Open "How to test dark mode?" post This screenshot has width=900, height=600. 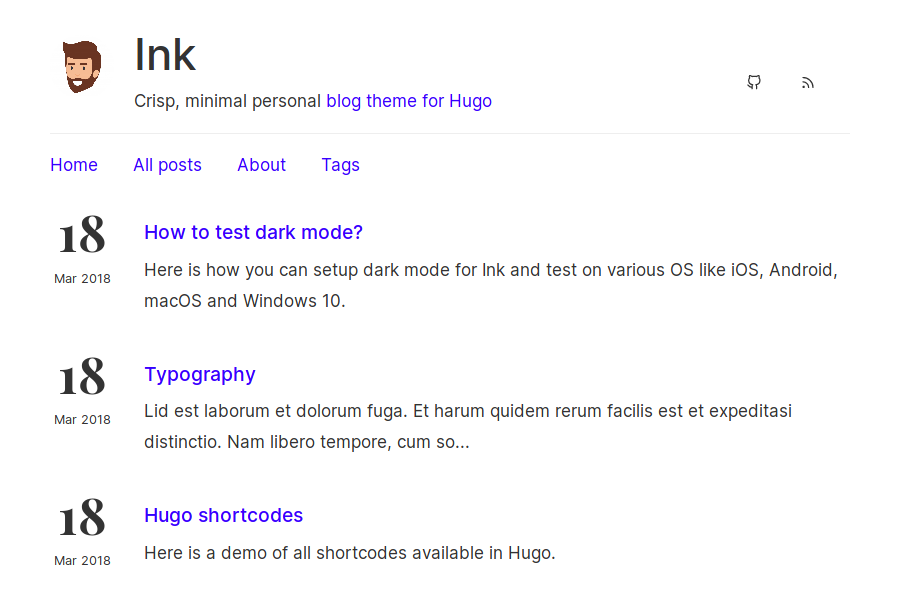point(253,232)
